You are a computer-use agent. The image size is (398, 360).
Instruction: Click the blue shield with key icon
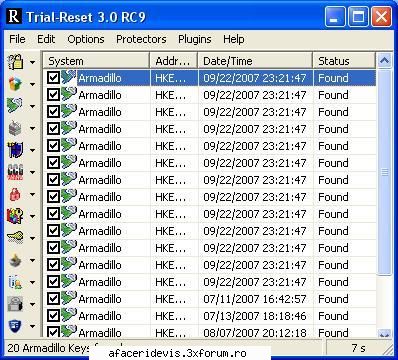point(15,150)
